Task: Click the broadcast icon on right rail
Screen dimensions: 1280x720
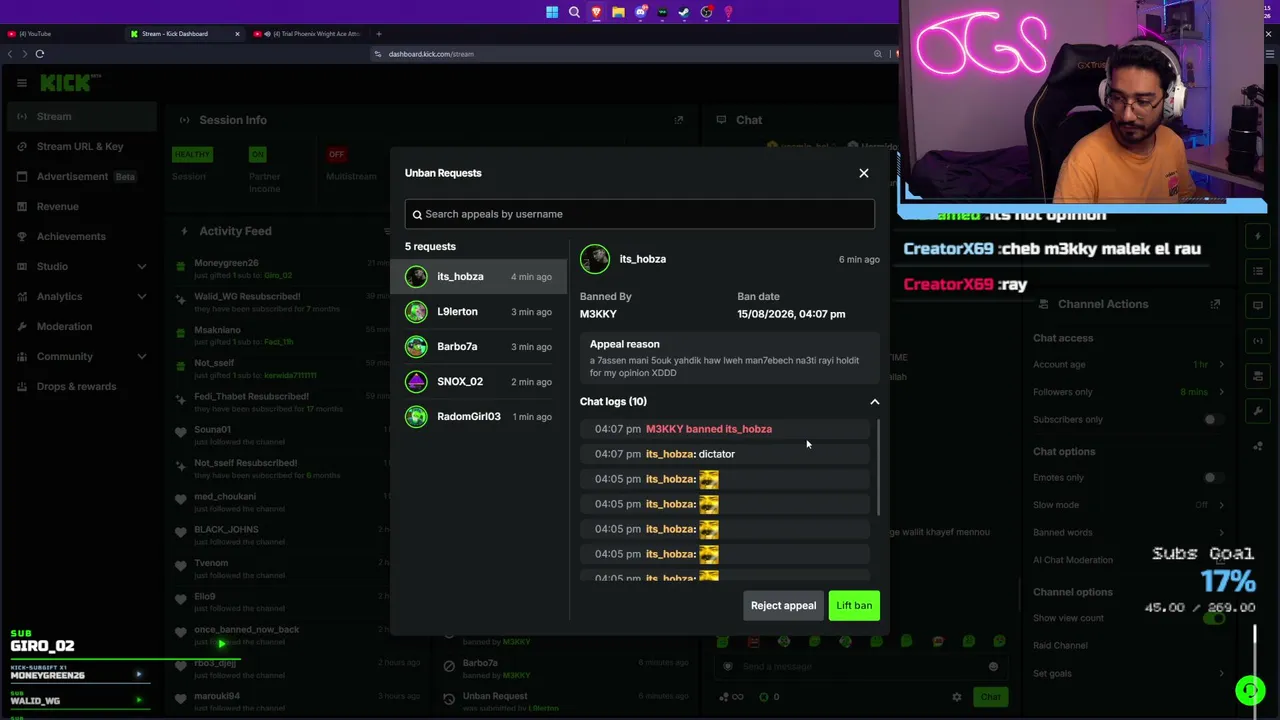Action: pos(1258,340)
